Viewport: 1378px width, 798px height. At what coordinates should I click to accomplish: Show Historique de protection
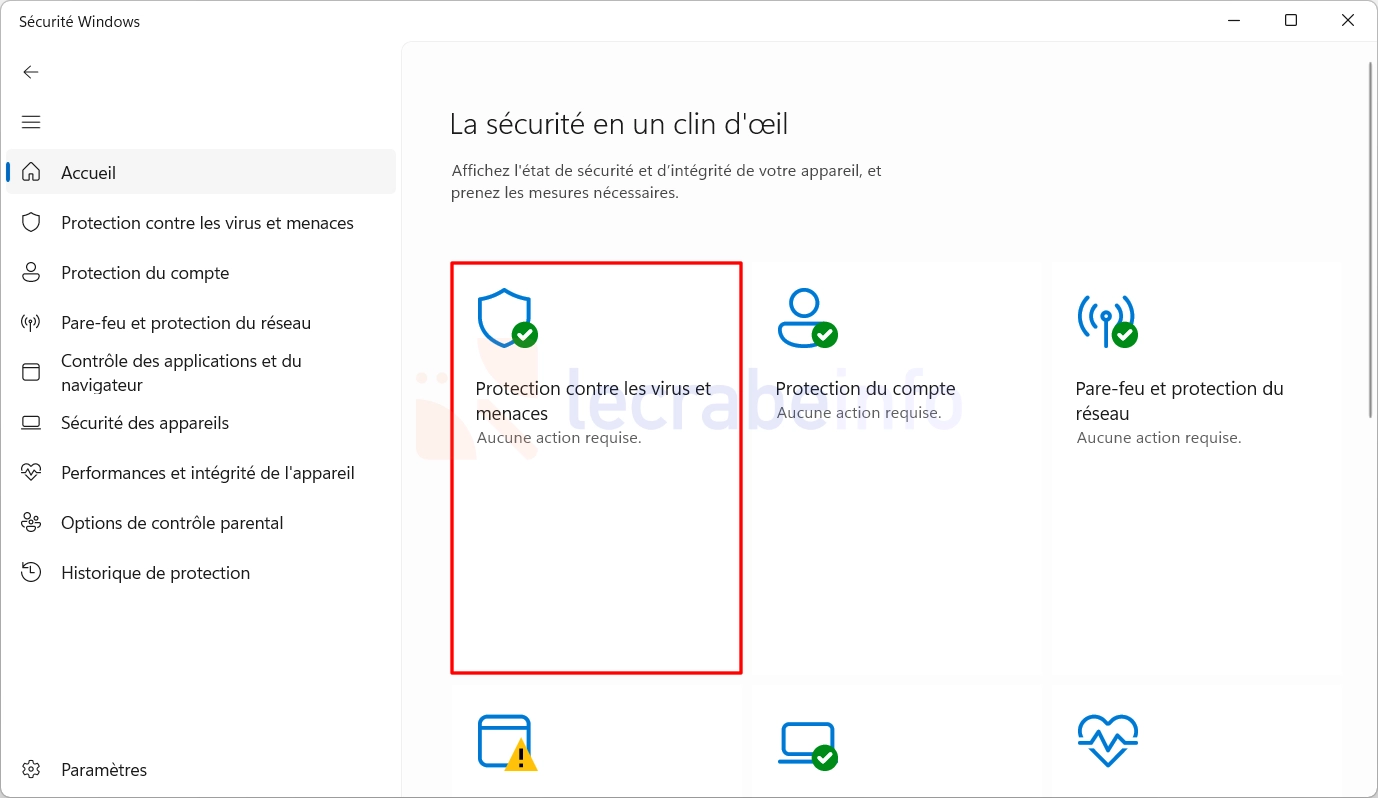tap(201, 572)
